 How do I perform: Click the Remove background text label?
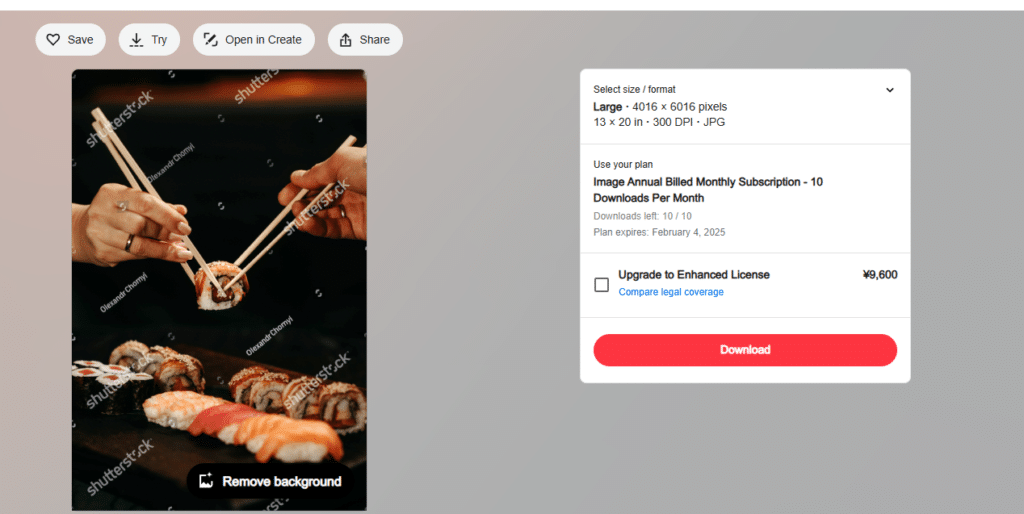tap(282, 481)
